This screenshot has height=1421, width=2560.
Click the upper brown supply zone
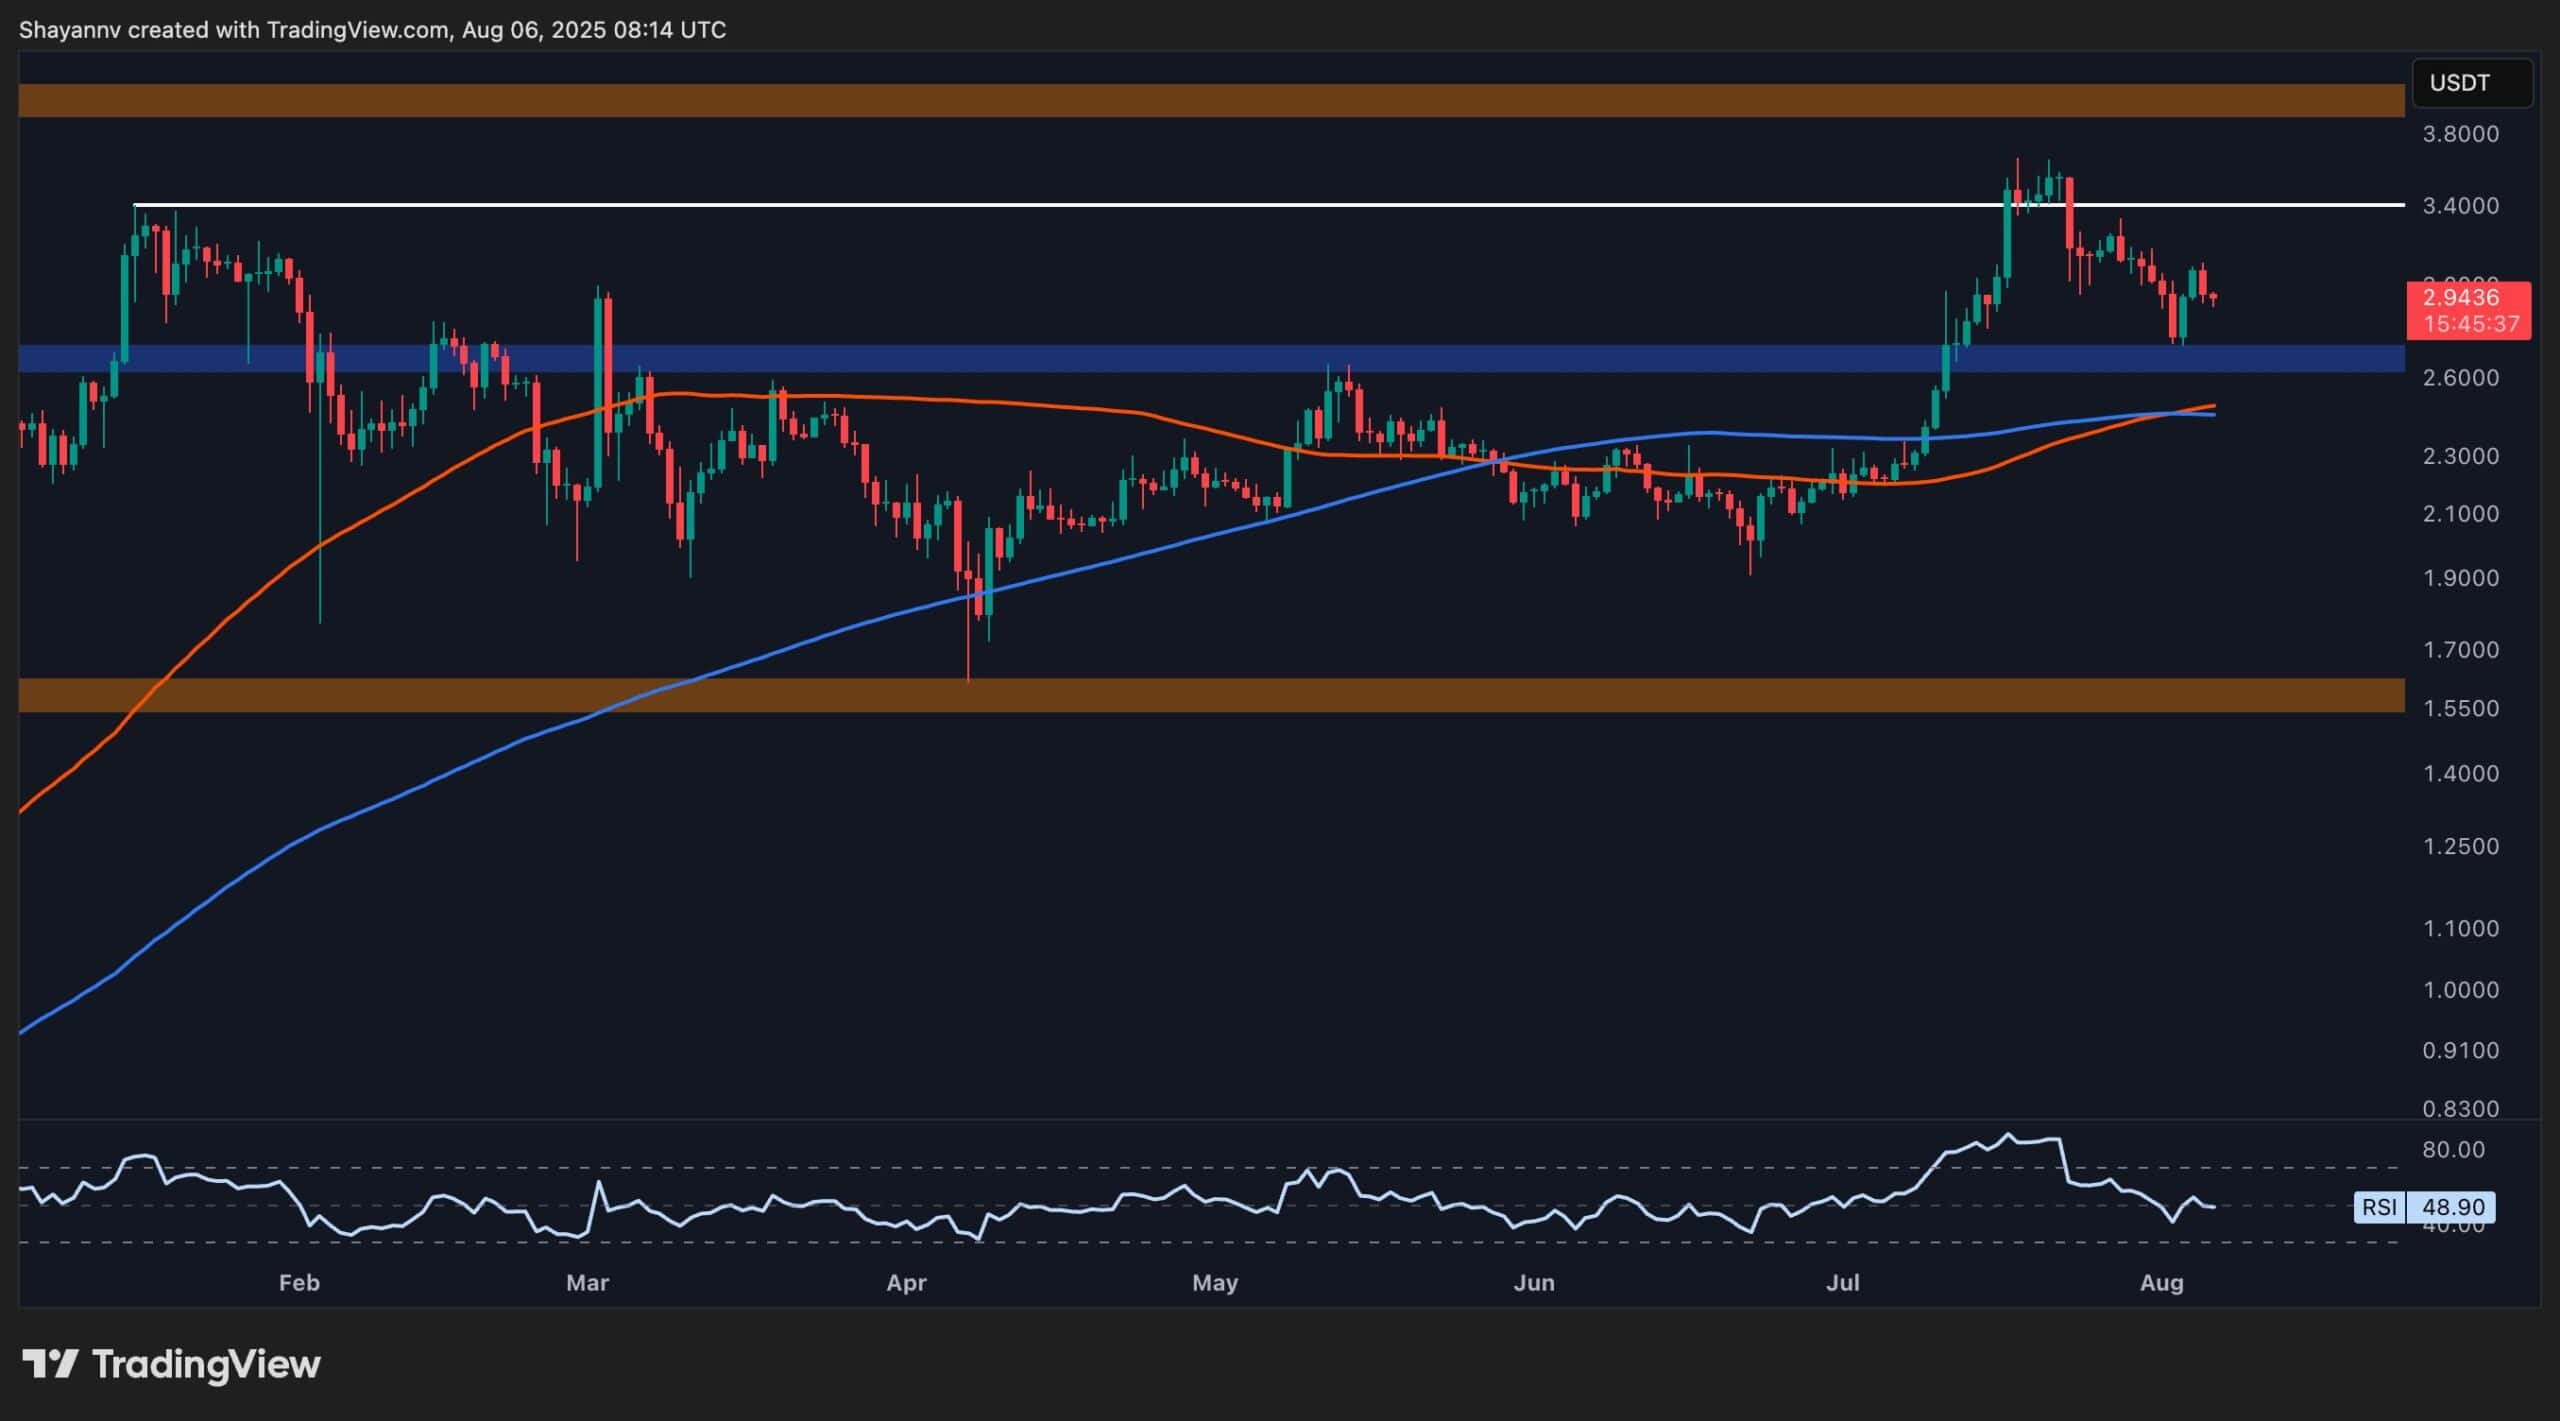pyautogui.click(x=1200, y=99)
